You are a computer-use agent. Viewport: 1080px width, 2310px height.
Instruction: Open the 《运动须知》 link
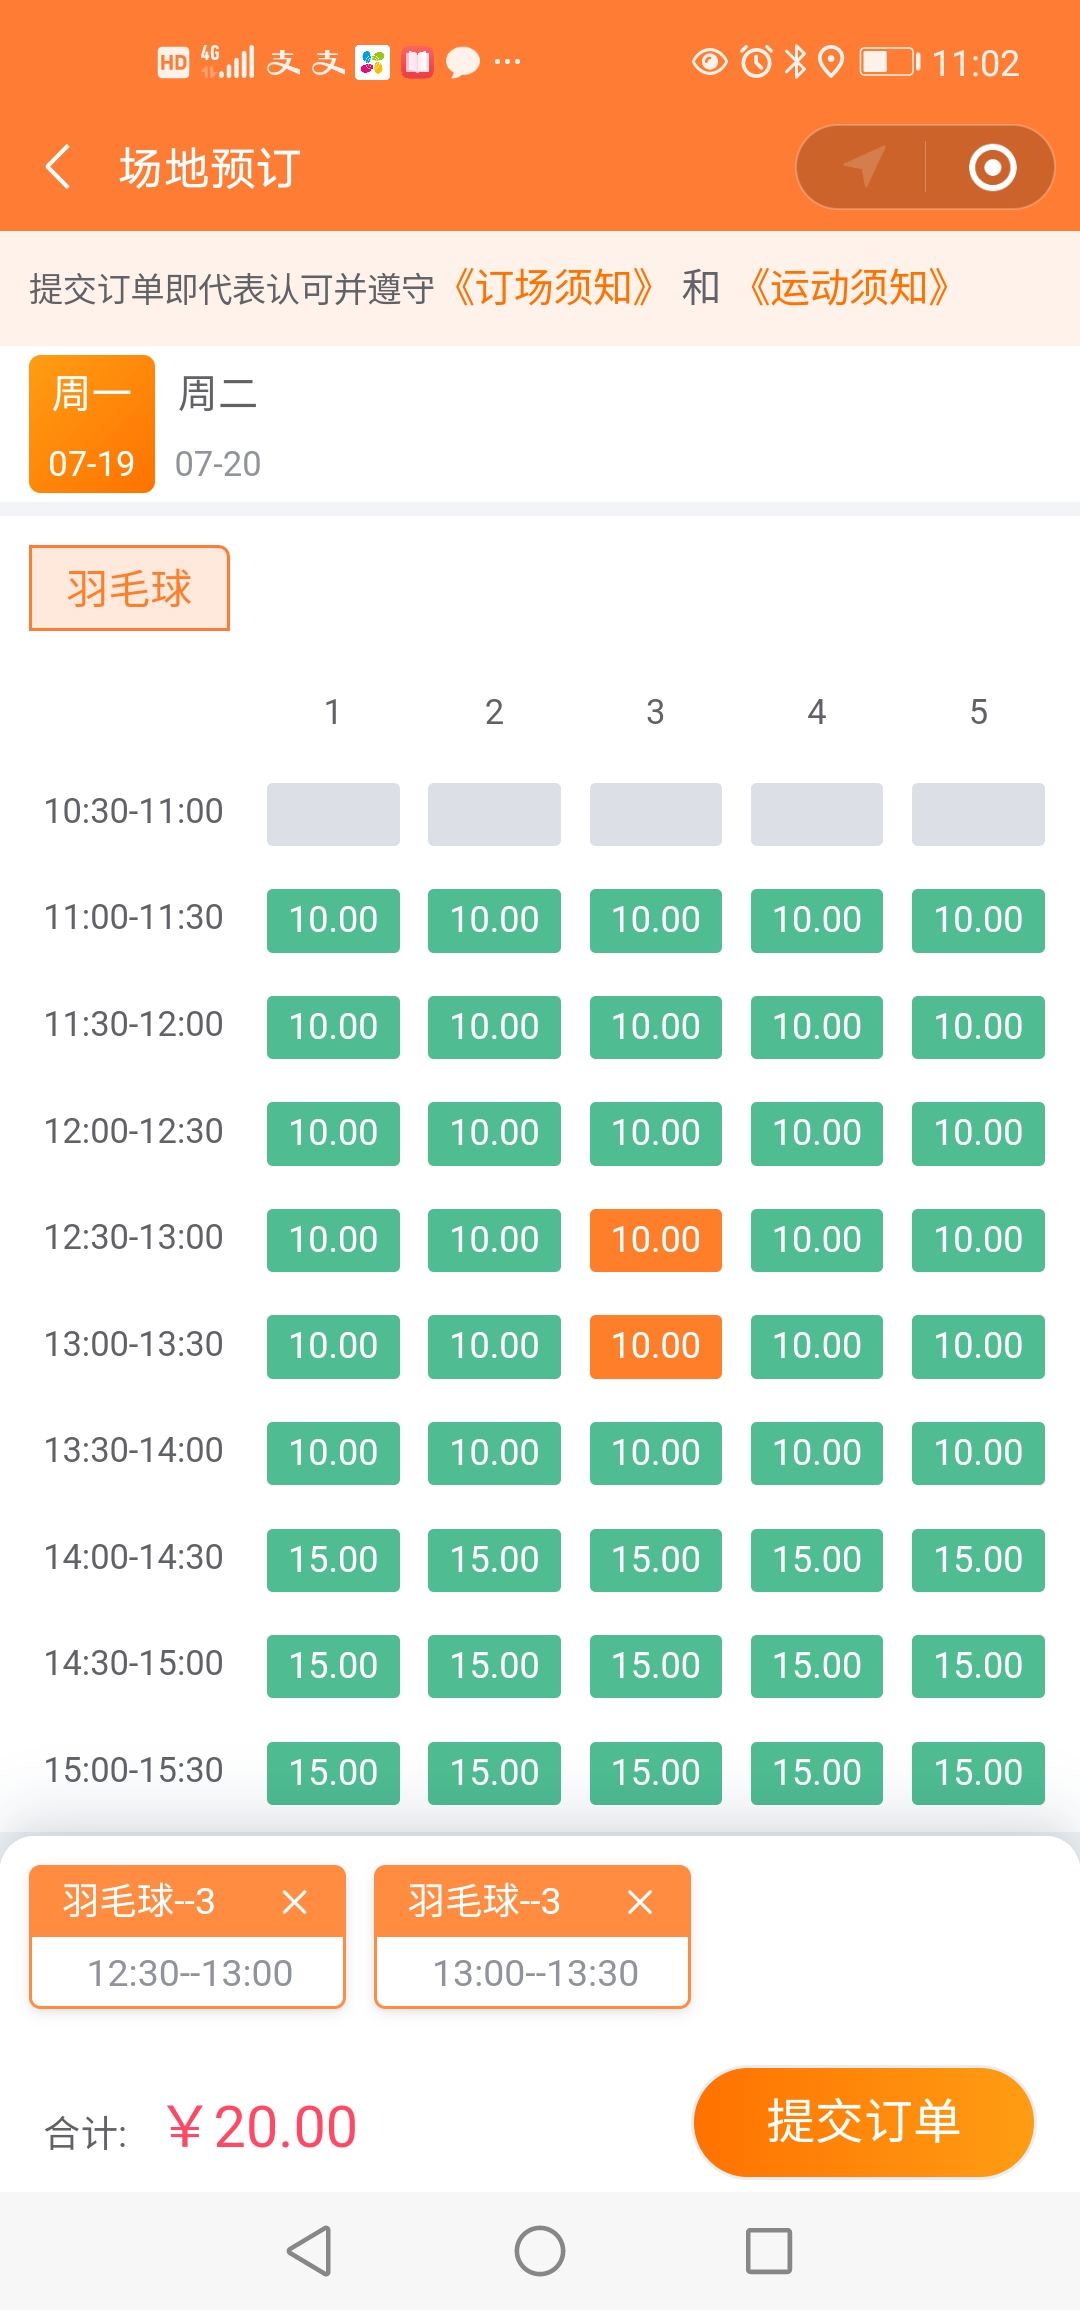848,288
